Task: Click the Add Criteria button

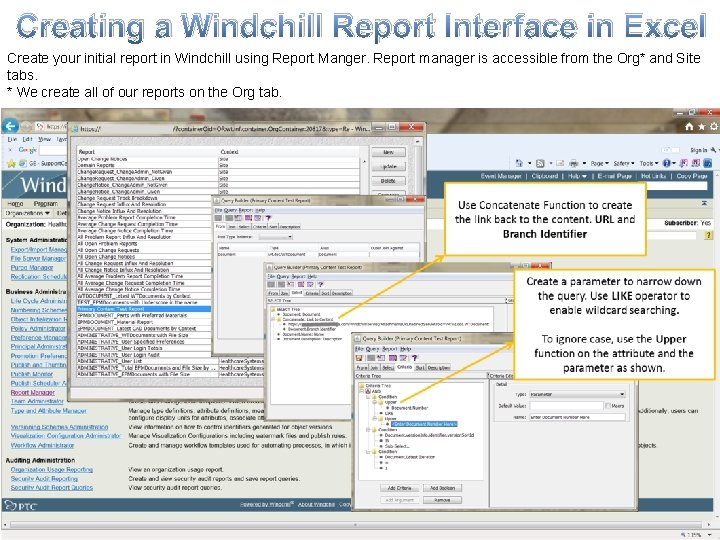Action: click(399, 488)
